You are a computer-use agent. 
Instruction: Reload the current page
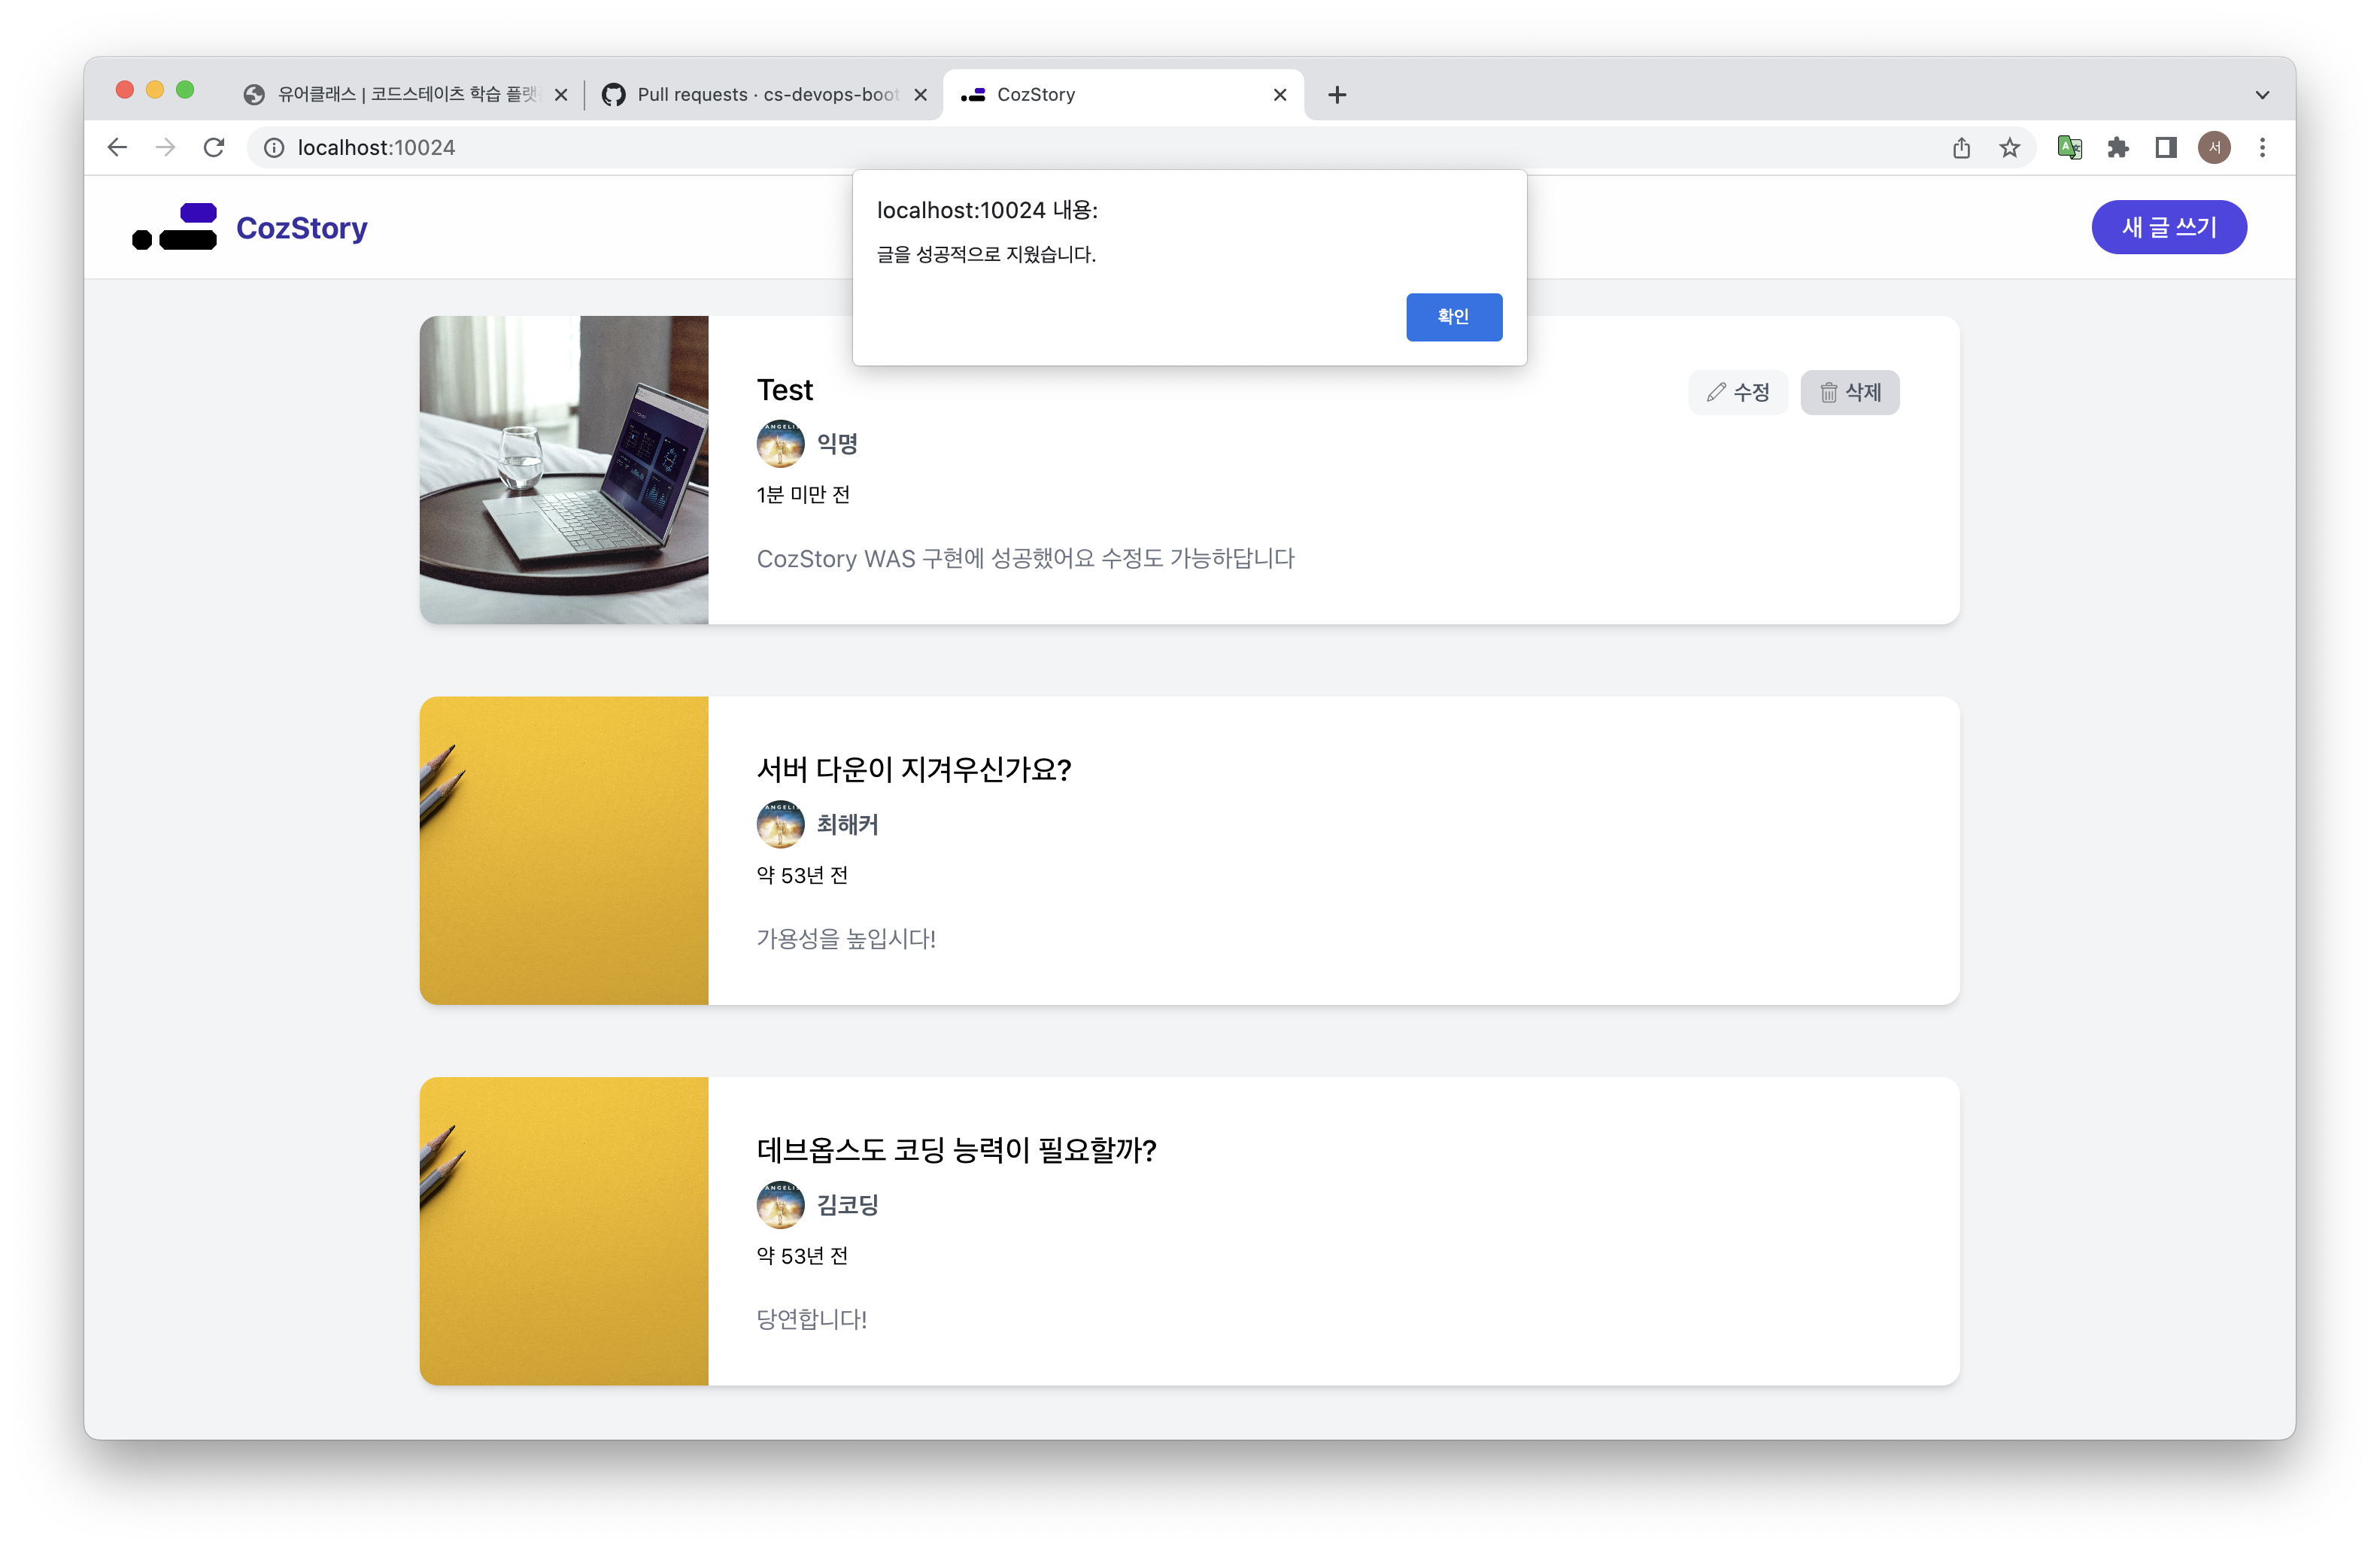(x=214, y=148)
